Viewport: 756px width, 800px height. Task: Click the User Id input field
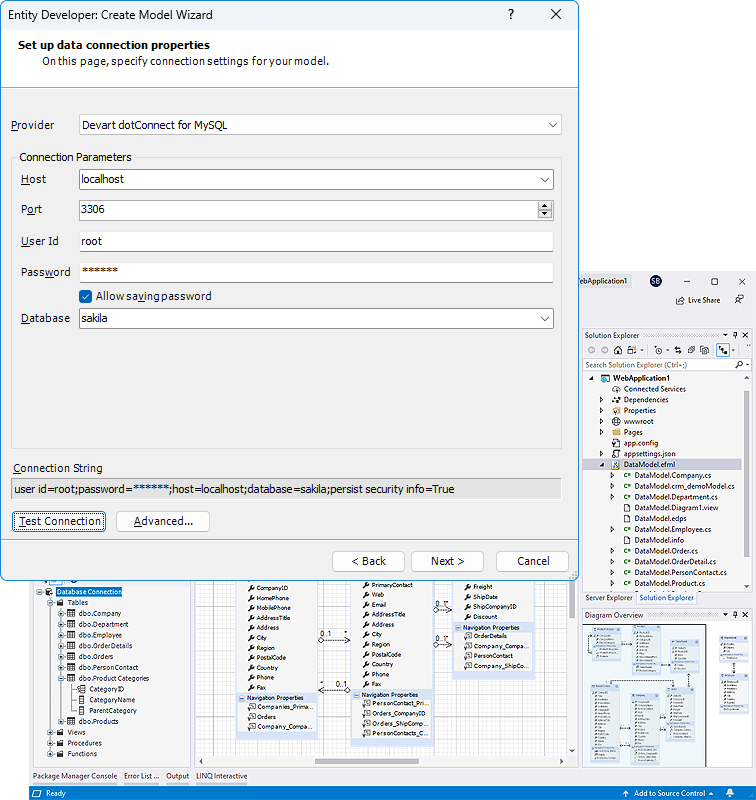316,241
